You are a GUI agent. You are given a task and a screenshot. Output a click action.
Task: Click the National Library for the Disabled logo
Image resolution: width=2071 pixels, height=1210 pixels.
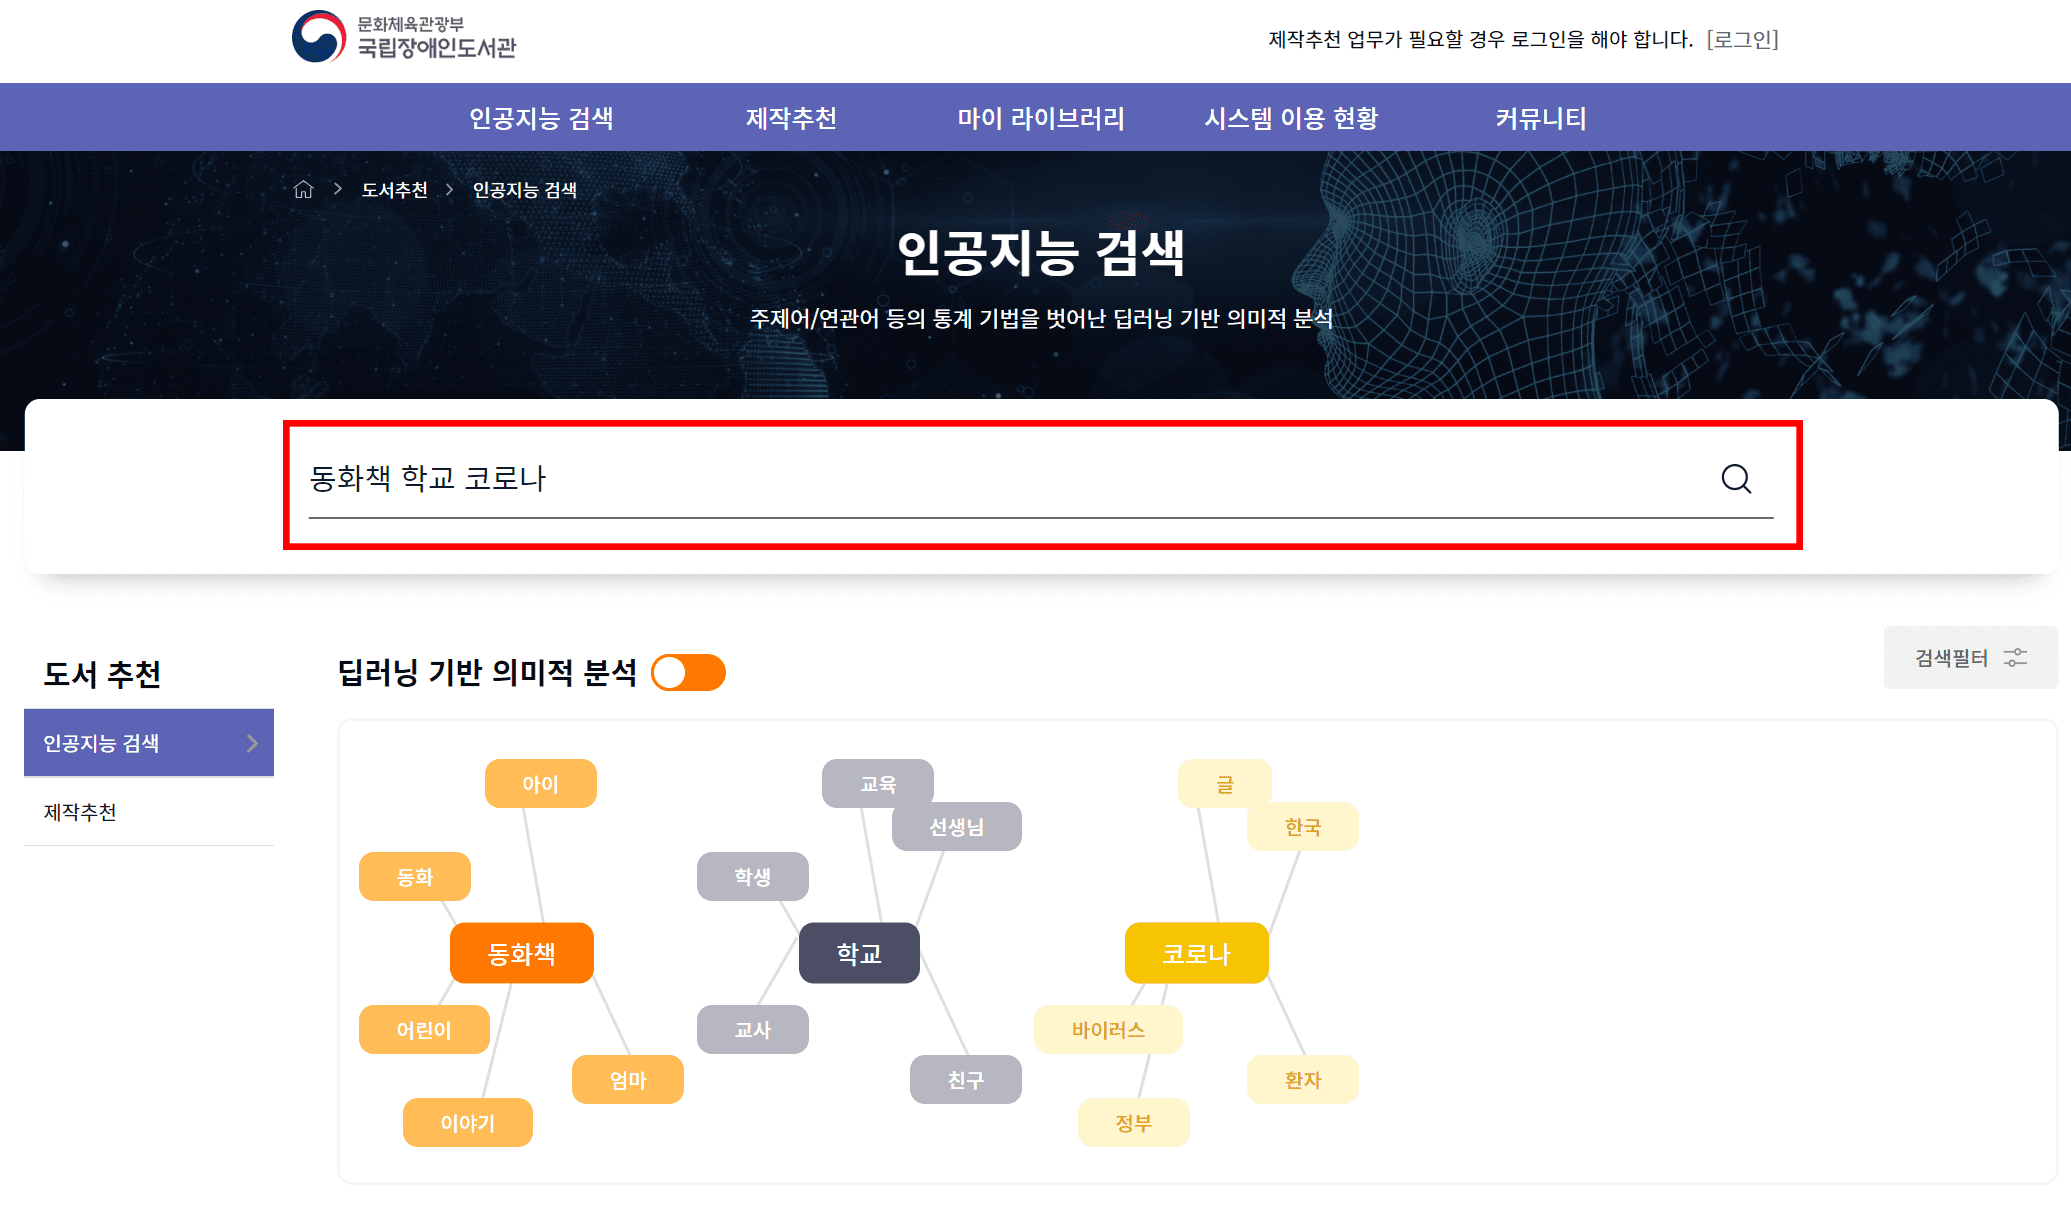pyautogui.click(x=404, y=37)
